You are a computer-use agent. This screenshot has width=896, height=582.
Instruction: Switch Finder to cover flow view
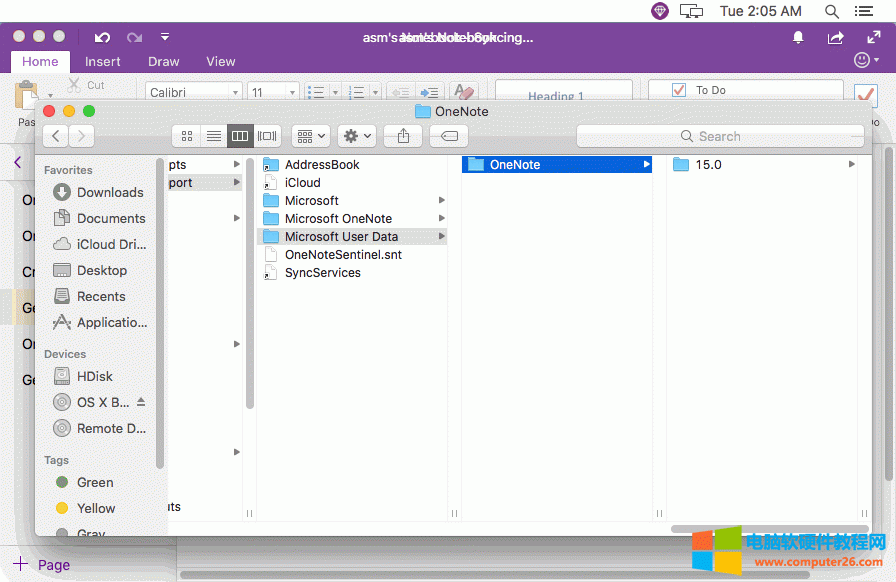(266, 136)
